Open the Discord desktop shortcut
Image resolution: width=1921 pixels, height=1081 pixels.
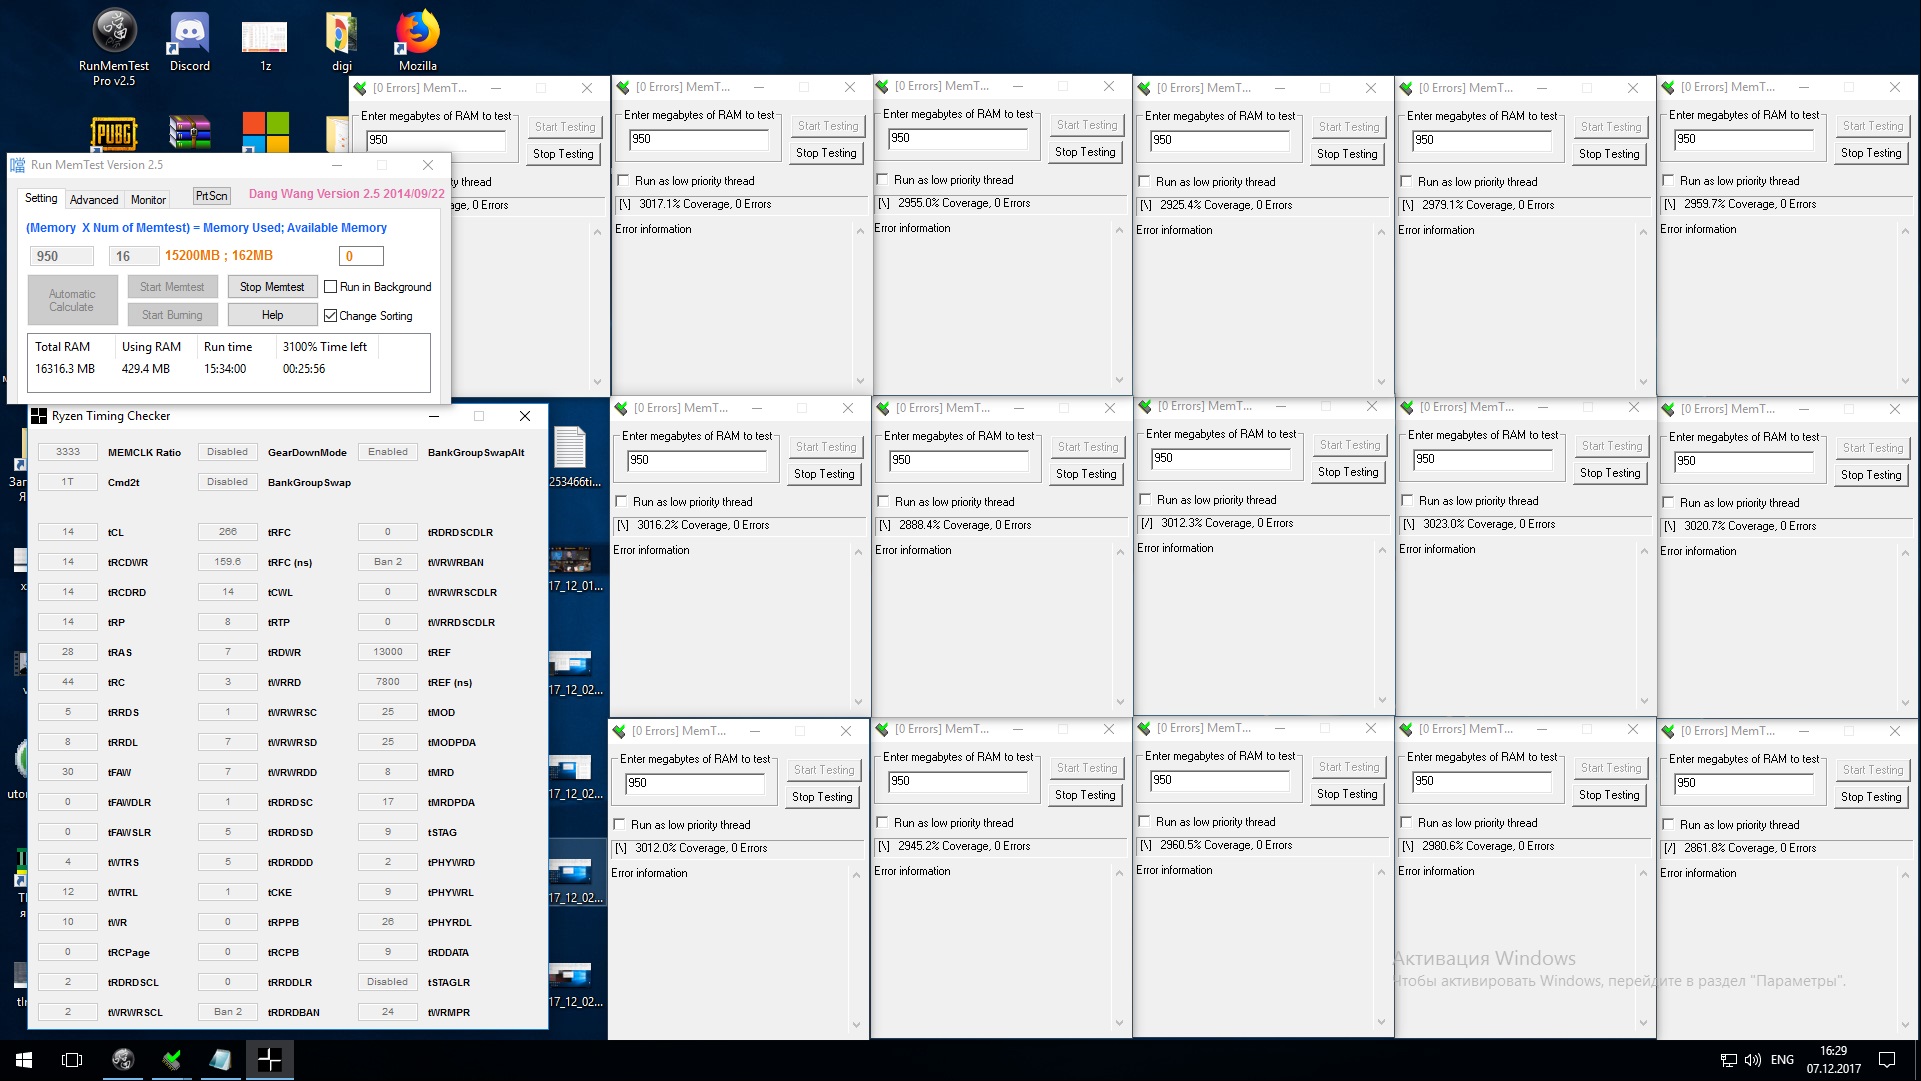pos(189,33)
